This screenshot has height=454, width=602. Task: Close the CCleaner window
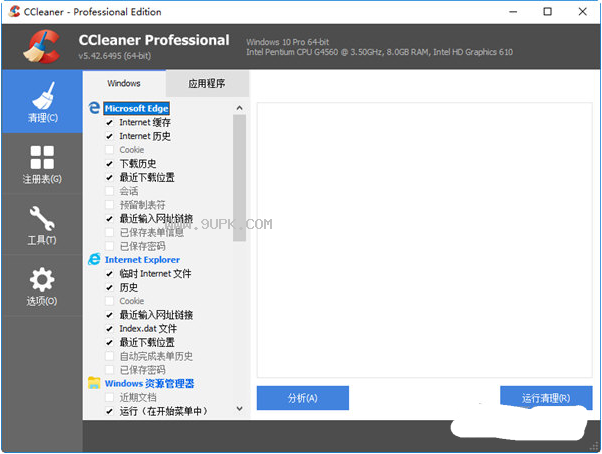click(582, 12)
